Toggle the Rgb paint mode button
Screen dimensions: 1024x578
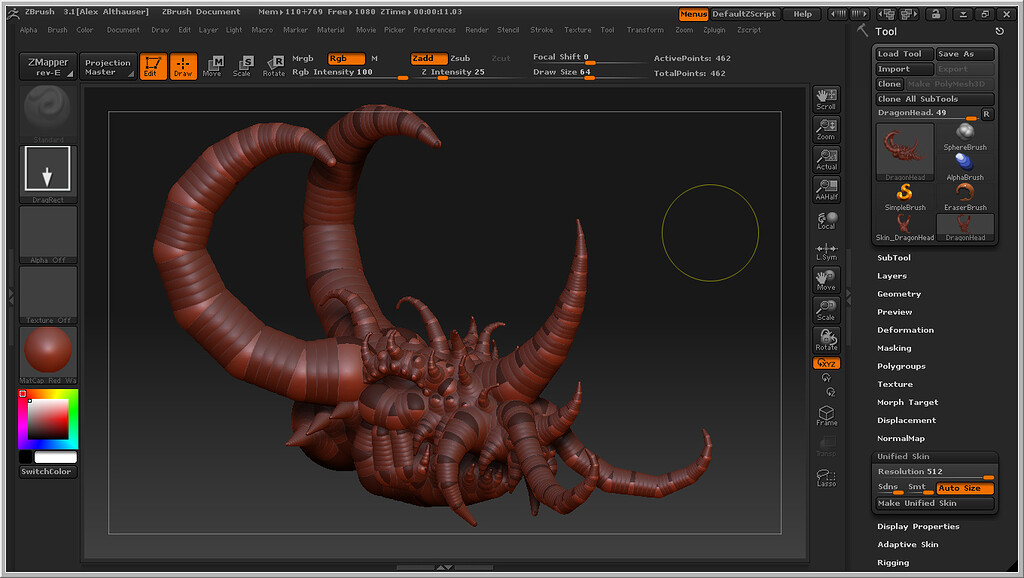point(348,59)
